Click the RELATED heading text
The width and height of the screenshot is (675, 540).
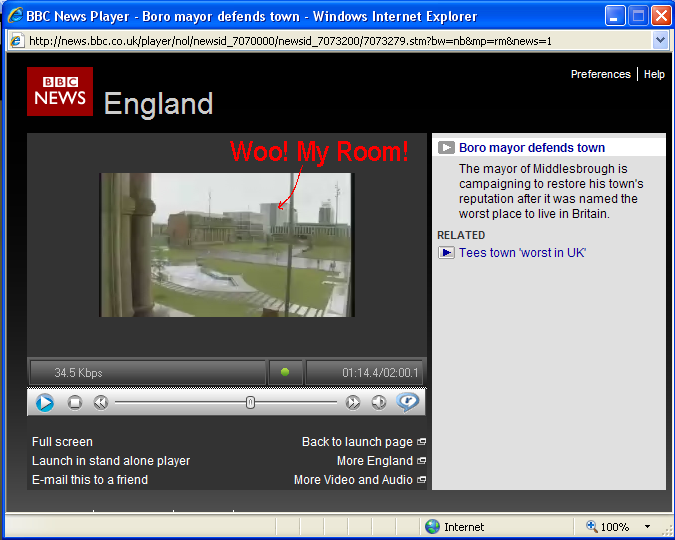tap(461, 235)
